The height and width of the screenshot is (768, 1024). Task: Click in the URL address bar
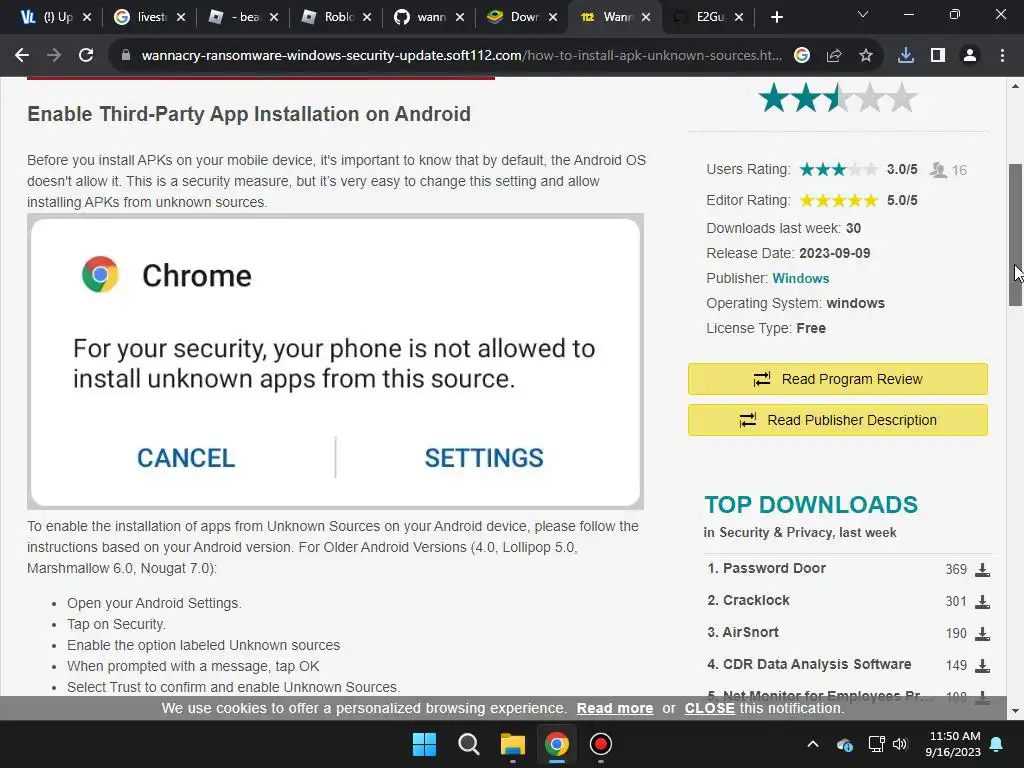[x=461, y=56]
